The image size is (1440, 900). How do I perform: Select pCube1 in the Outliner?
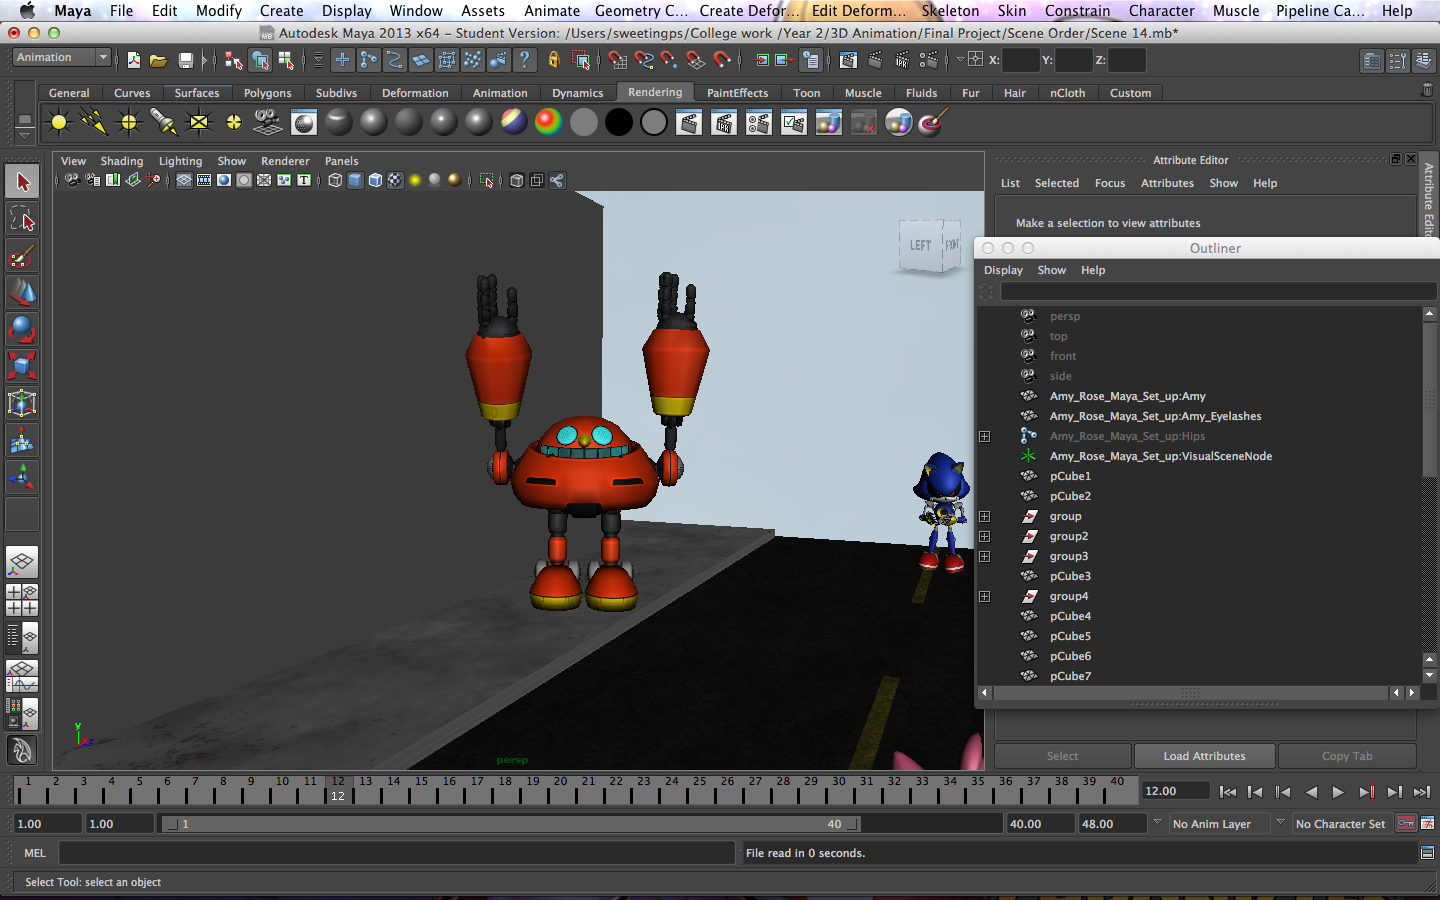coord(1069,476)
